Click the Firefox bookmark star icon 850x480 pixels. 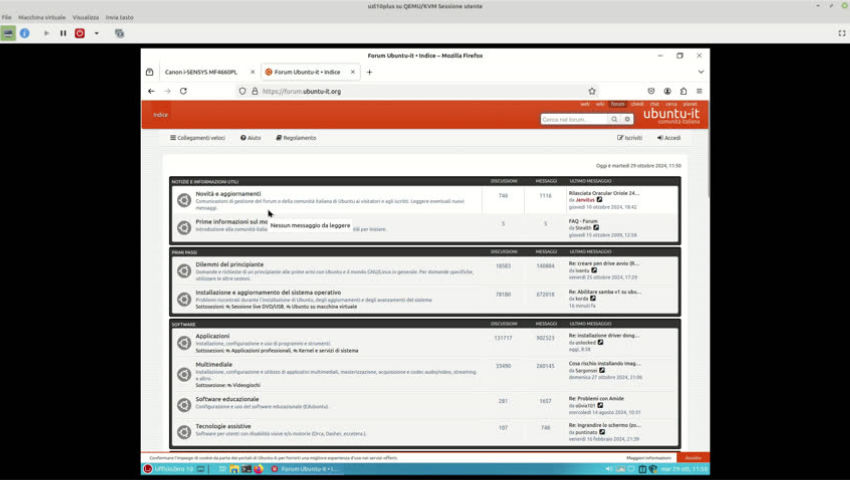(592, 91)
